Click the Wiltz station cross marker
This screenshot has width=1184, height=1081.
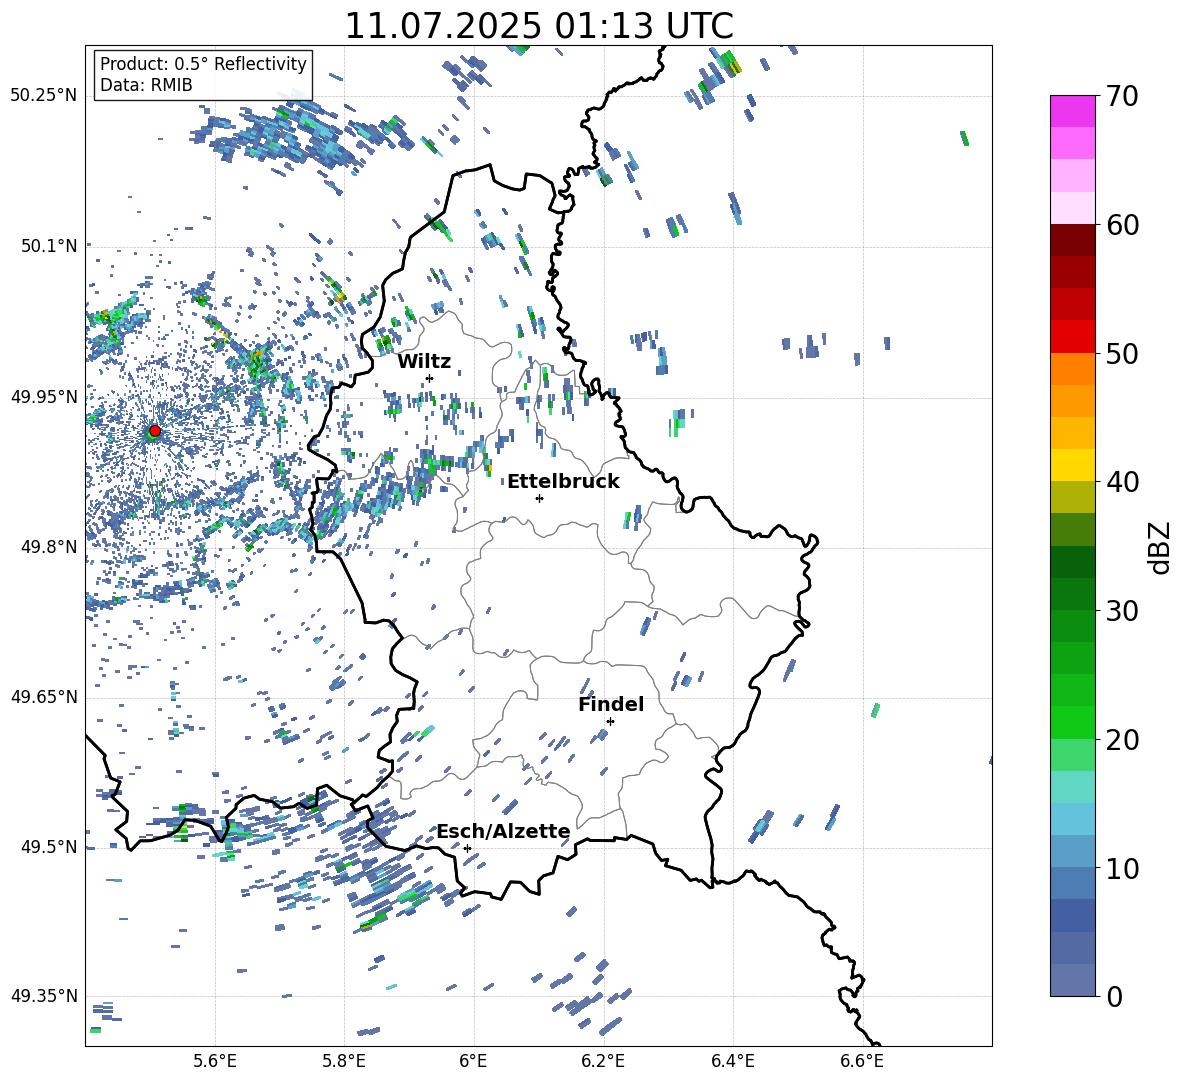(x=430, y=378)
